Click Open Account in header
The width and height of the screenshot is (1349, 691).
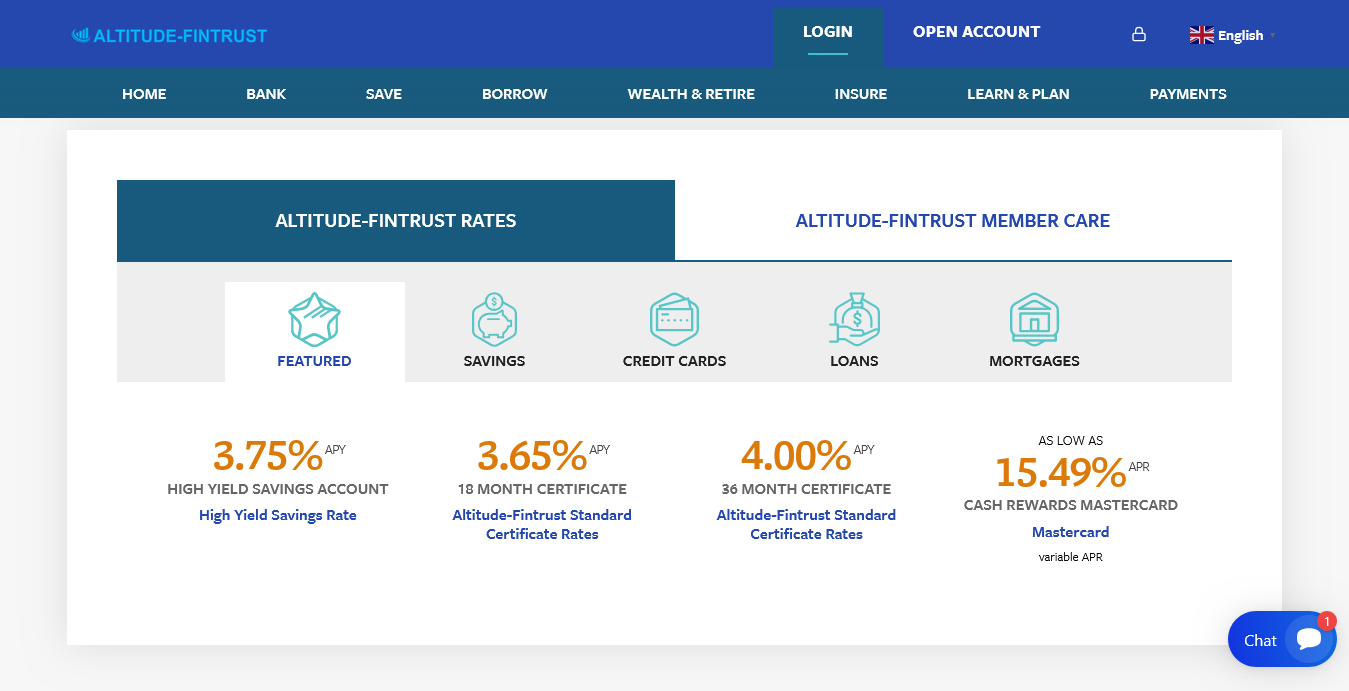(x=976, y=32)
